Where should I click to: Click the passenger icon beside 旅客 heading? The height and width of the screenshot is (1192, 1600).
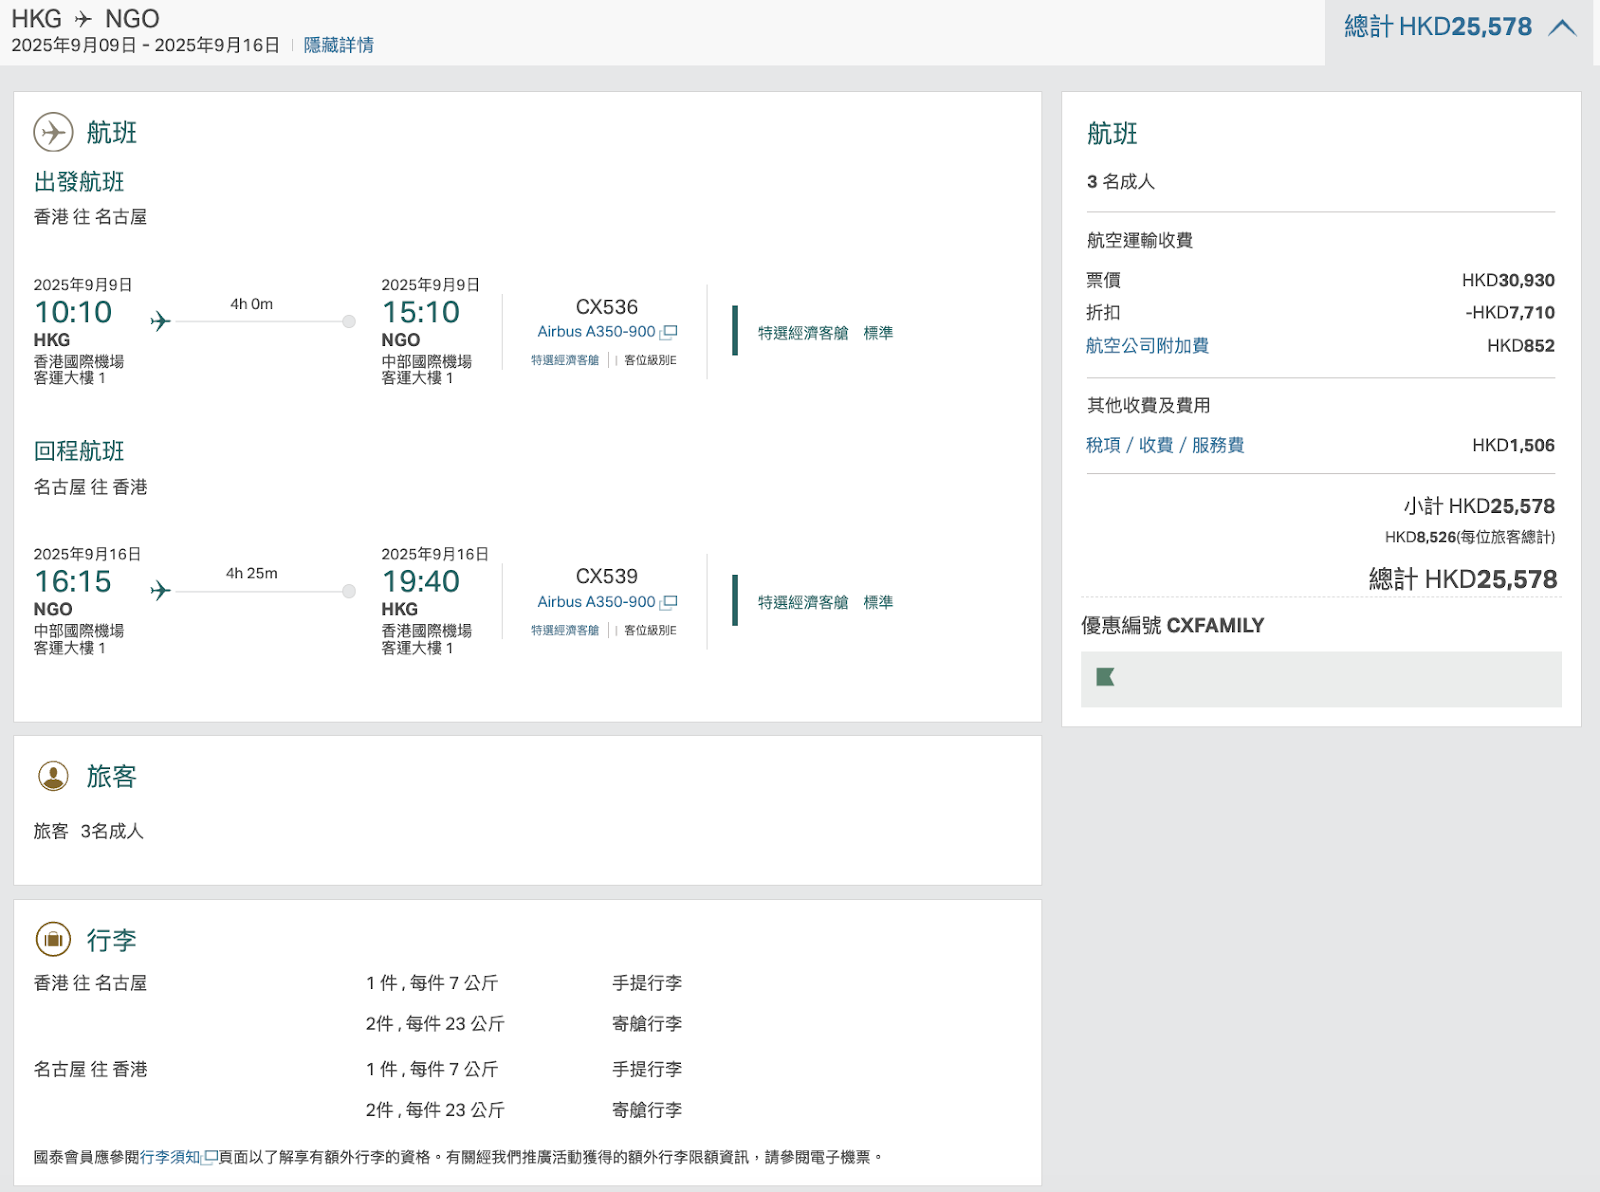[53, 776]
